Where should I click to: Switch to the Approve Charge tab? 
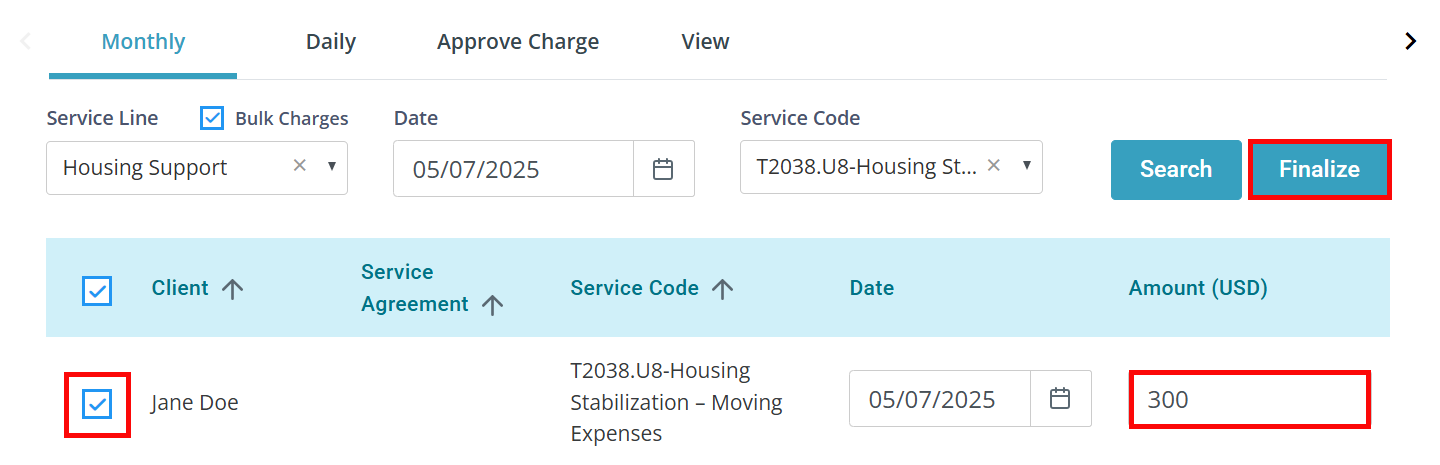pos(518,42)
